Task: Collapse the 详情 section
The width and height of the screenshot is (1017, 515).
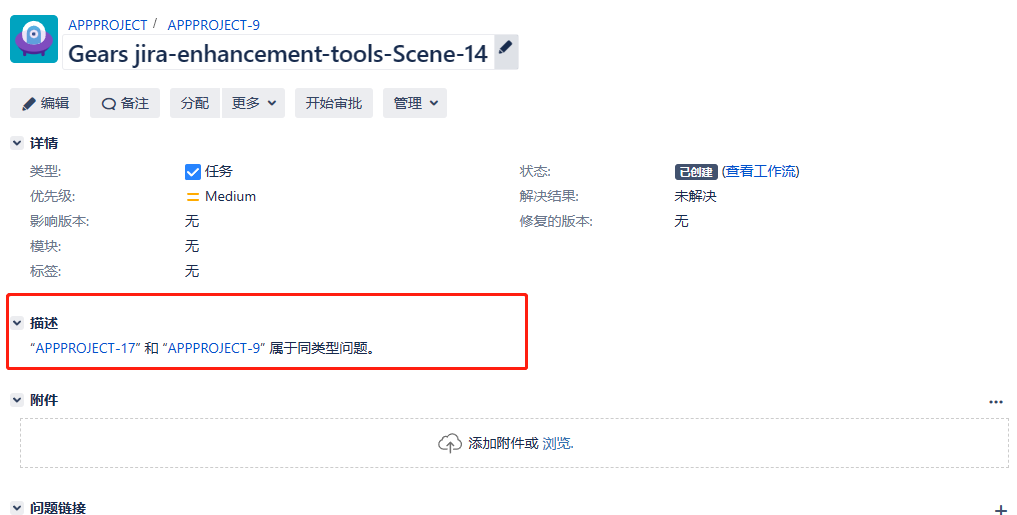Action: 17,143
